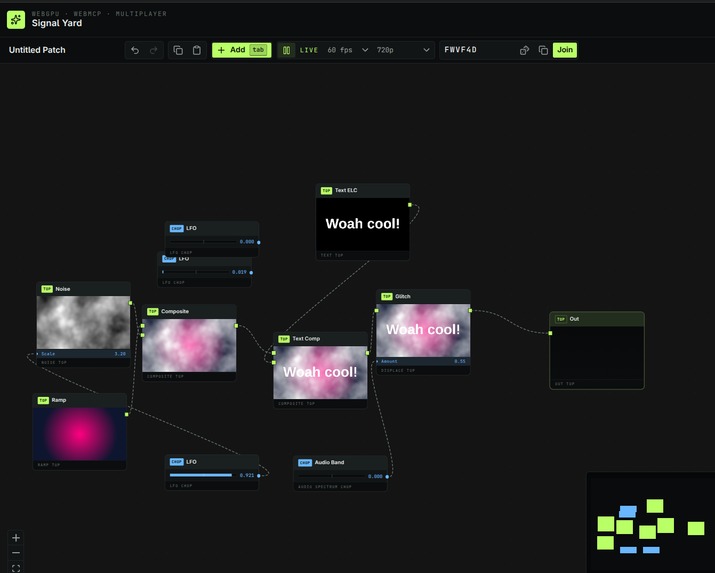Click the Text ELC black preview
This screenshot has width=715, height=573.
(x=363, y=224)
